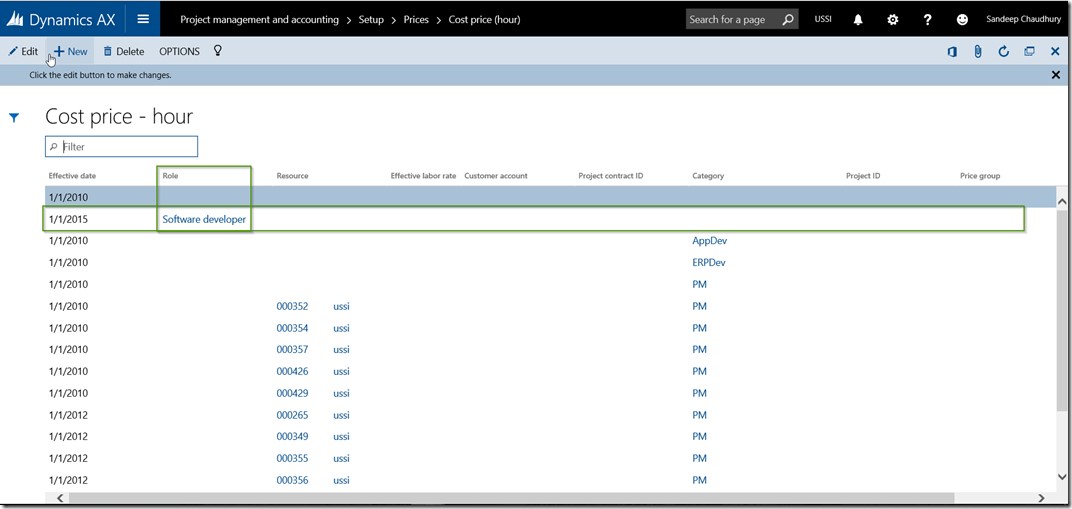Open in Office app icon
The height and width of the screenshot is (509, 1072).
point(952,51)
